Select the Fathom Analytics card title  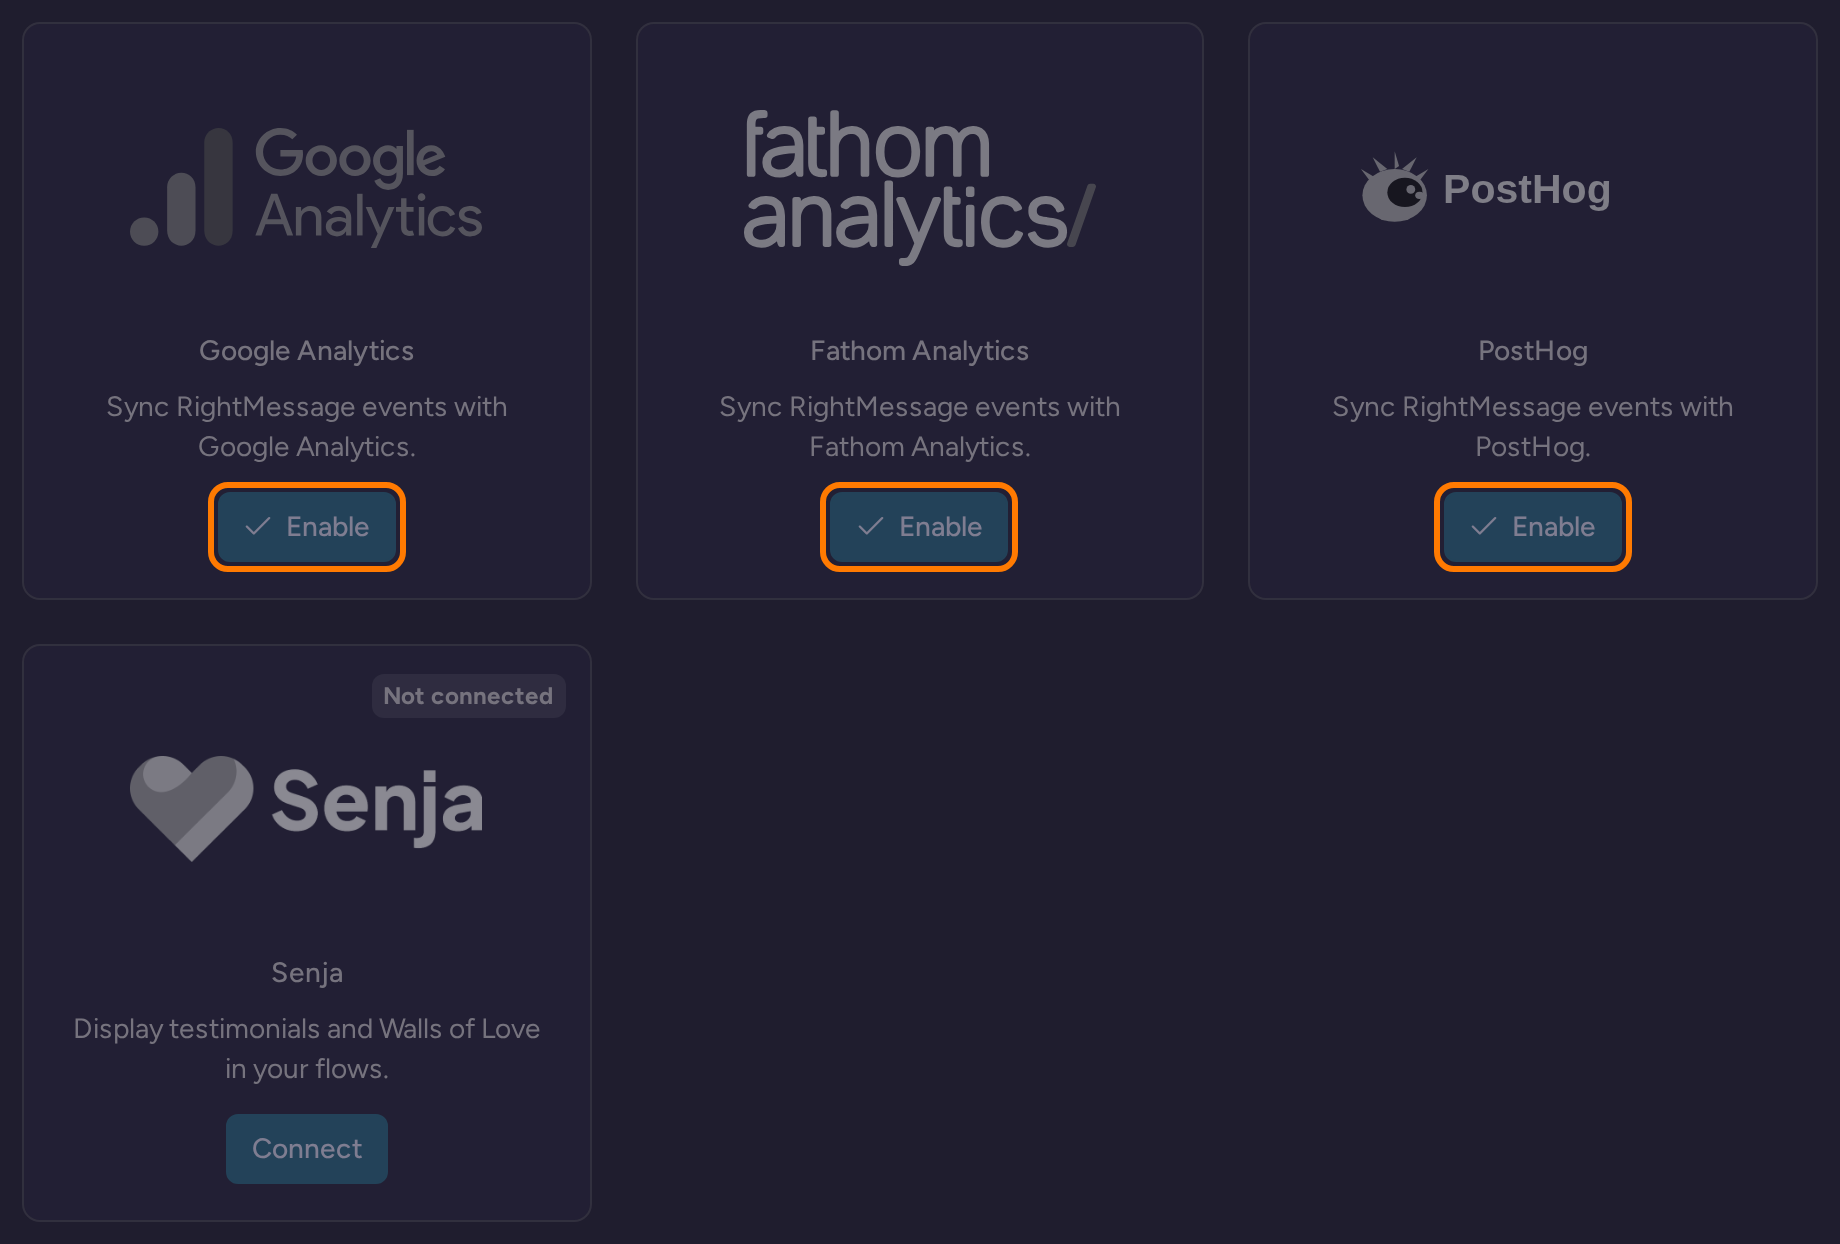pyautogui.click(x=919, y=351)
